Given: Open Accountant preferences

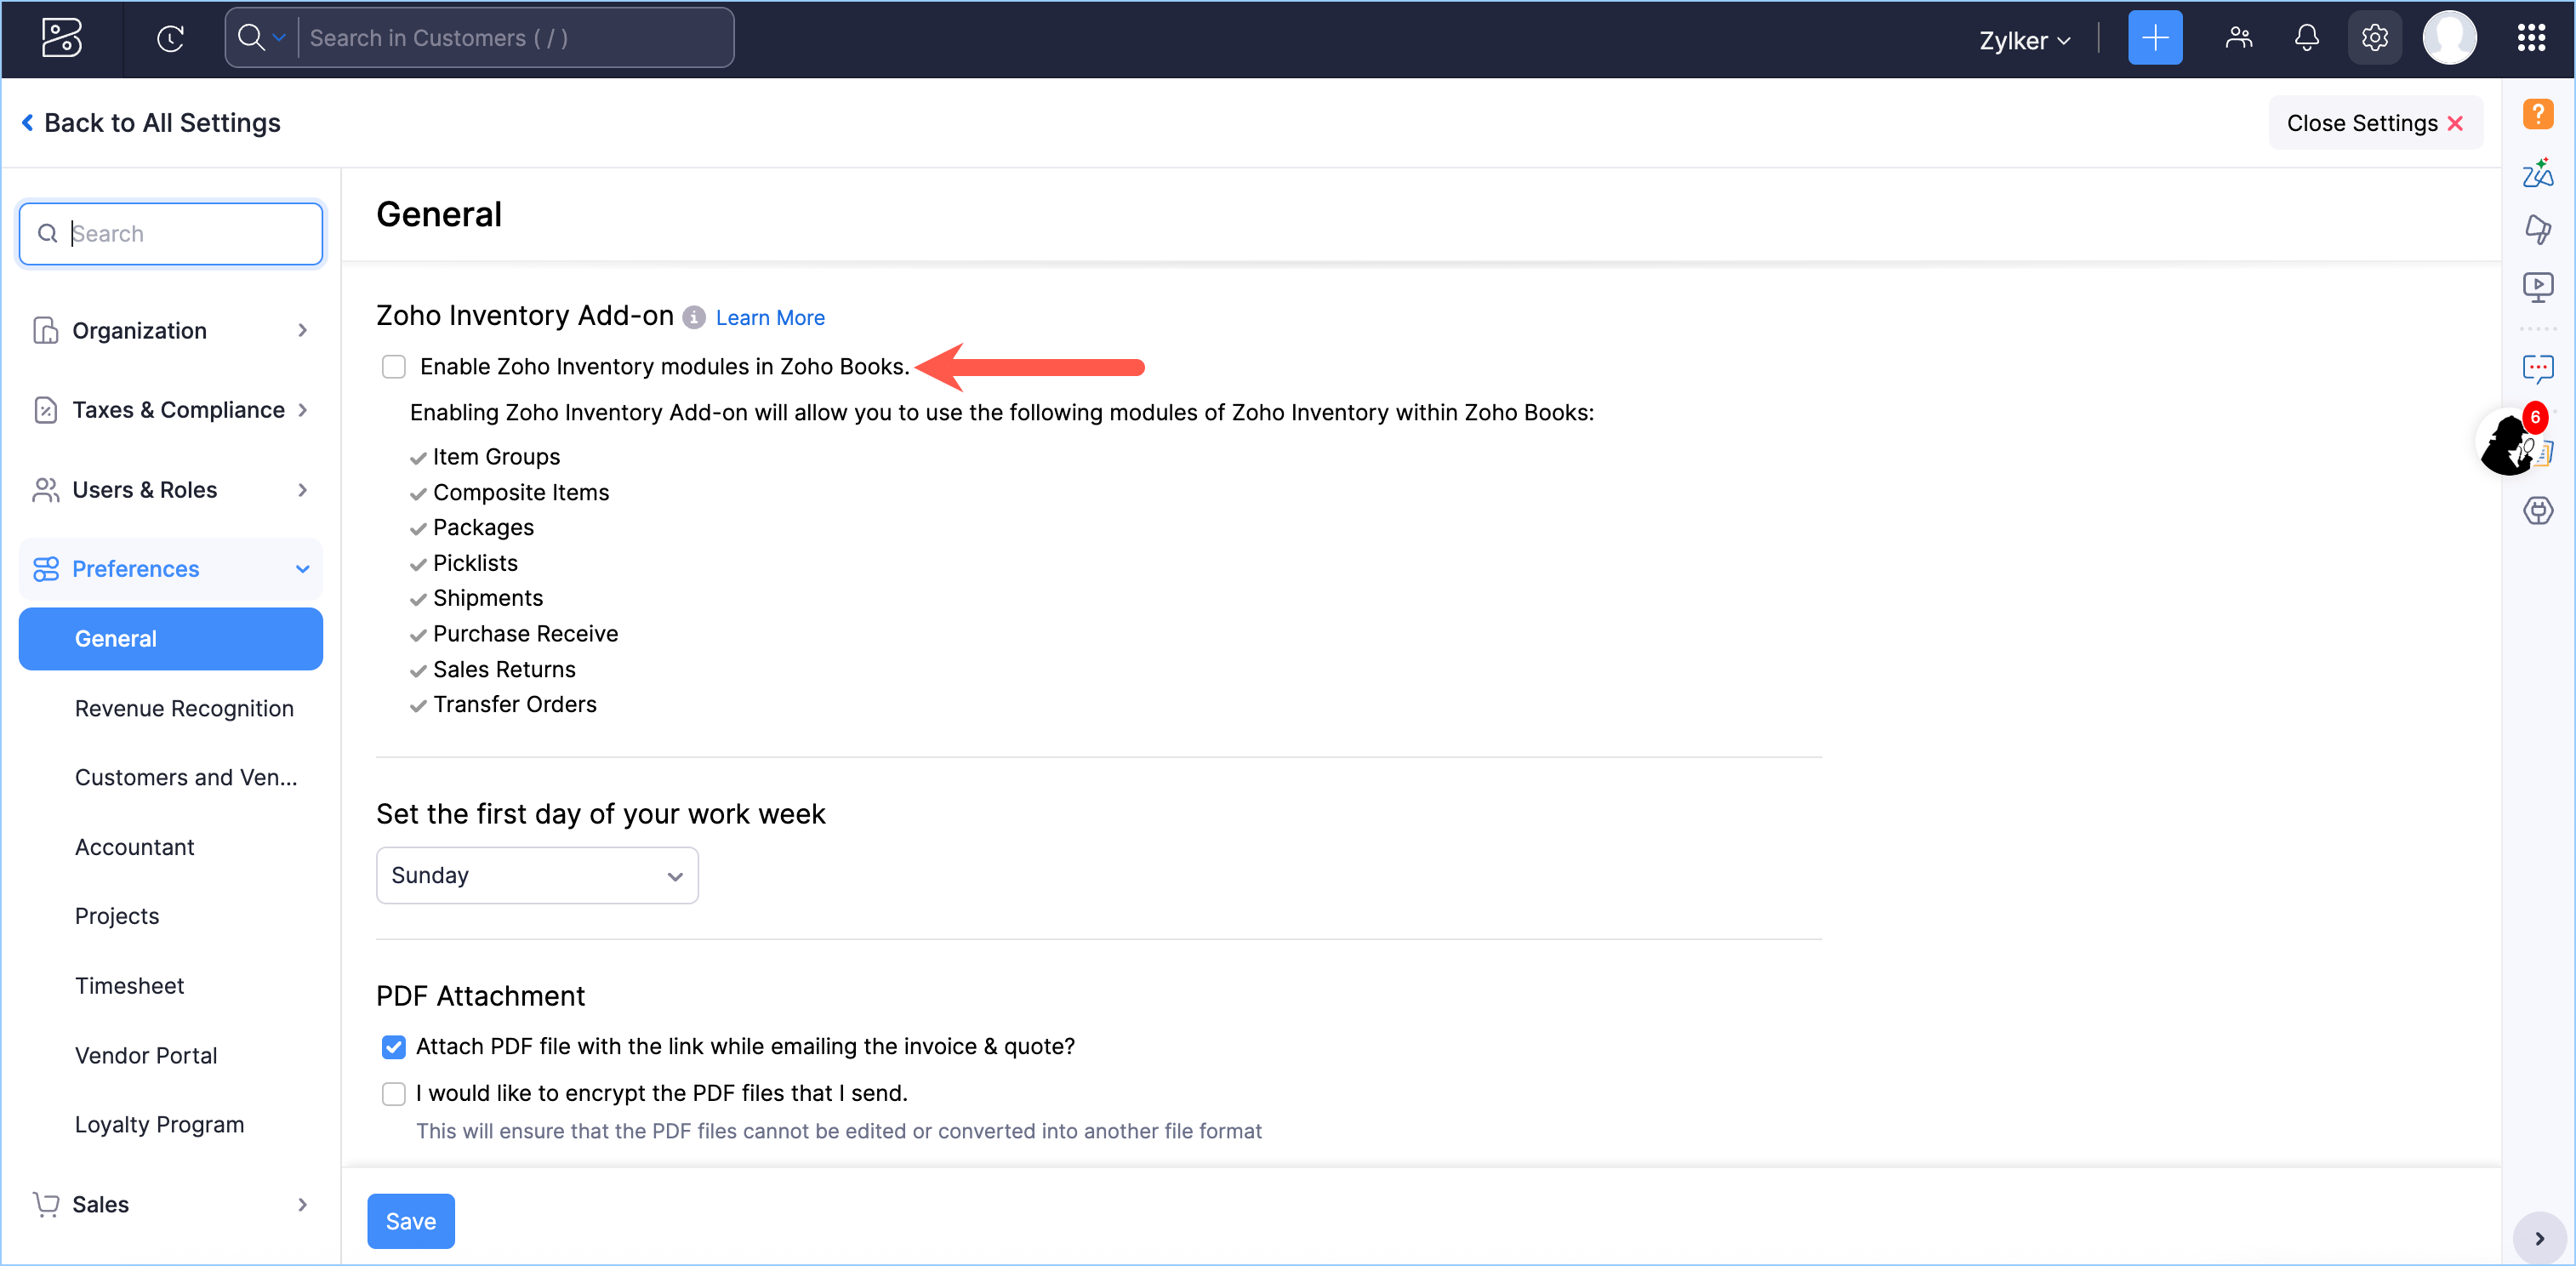Looking at the screenshot, I should [135, 847].
